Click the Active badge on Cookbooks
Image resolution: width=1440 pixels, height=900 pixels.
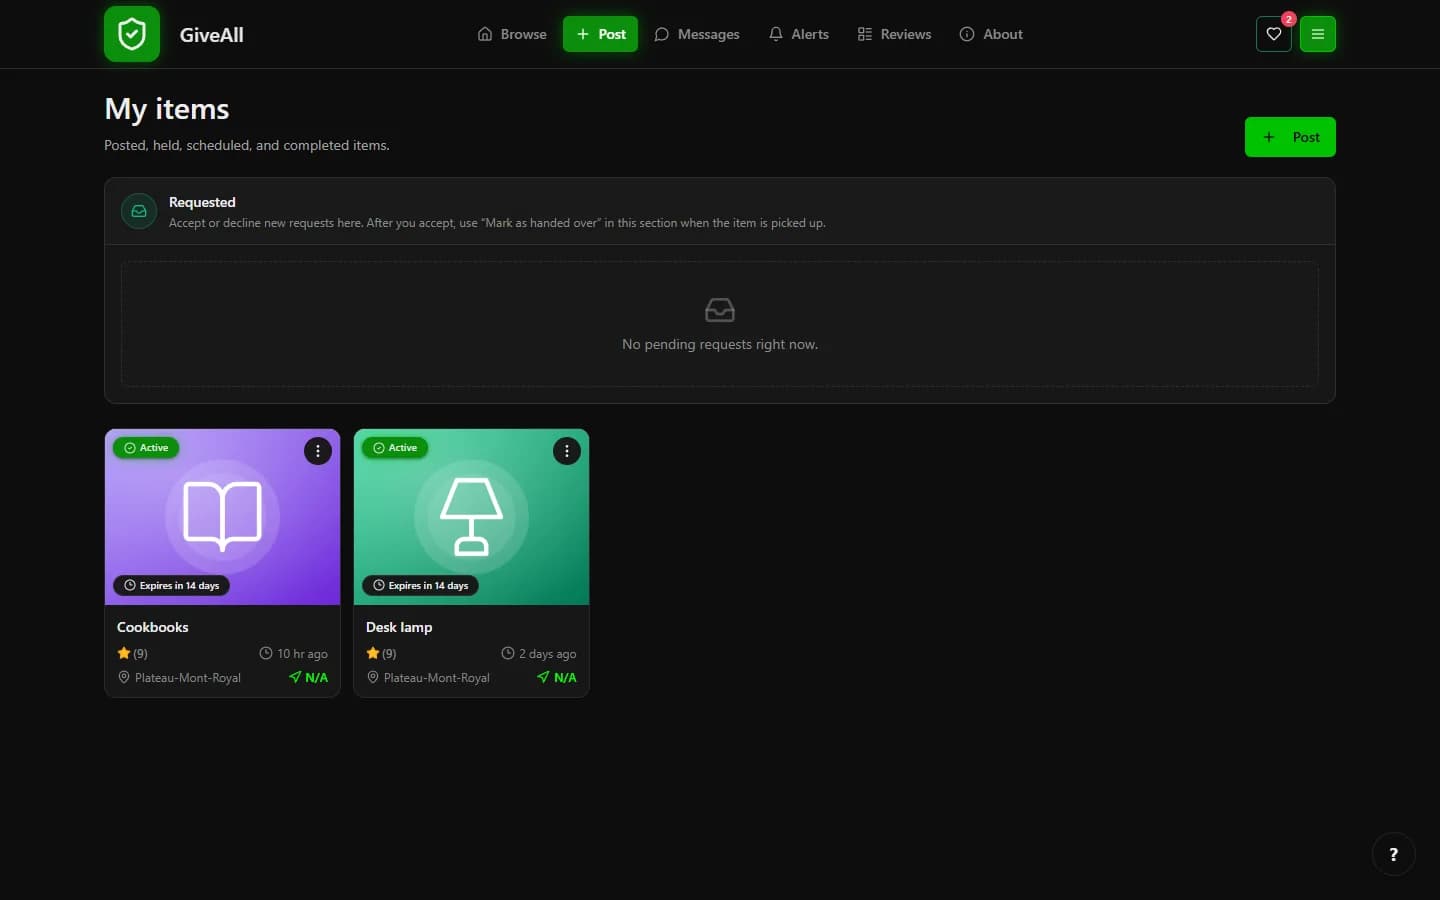[146, 448]
